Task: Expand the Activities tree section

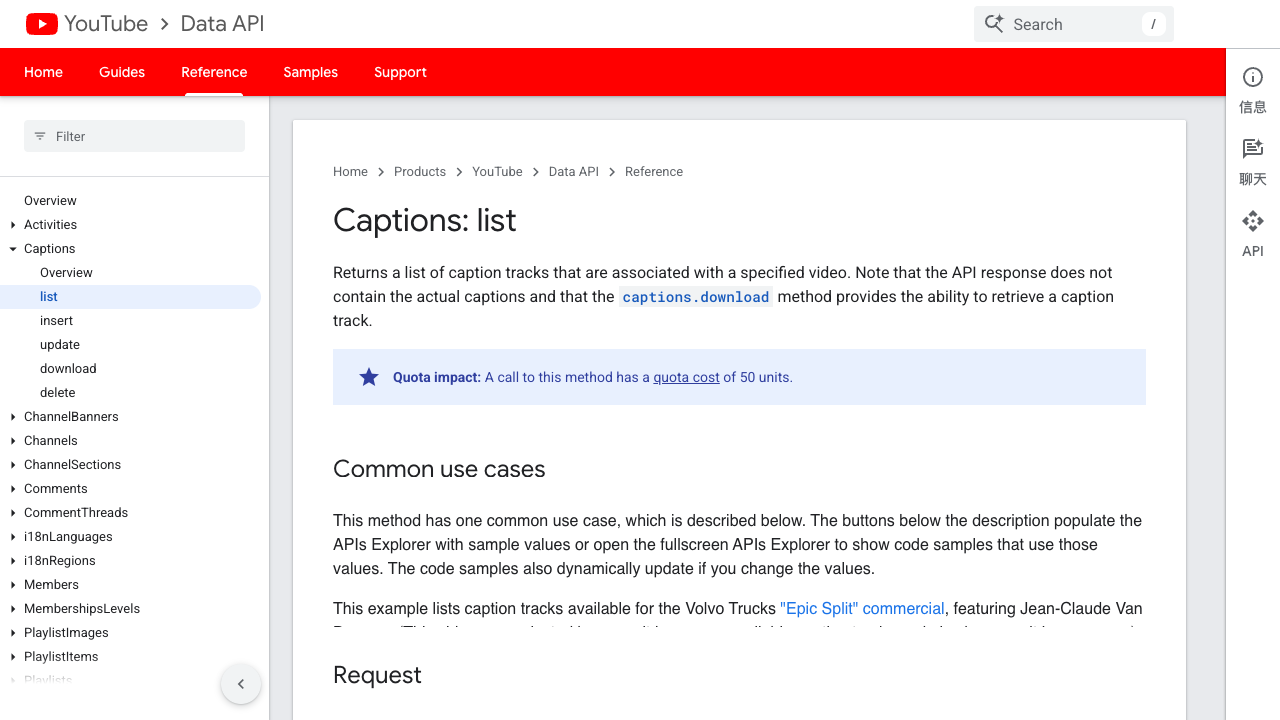Action: pos(13,225)
